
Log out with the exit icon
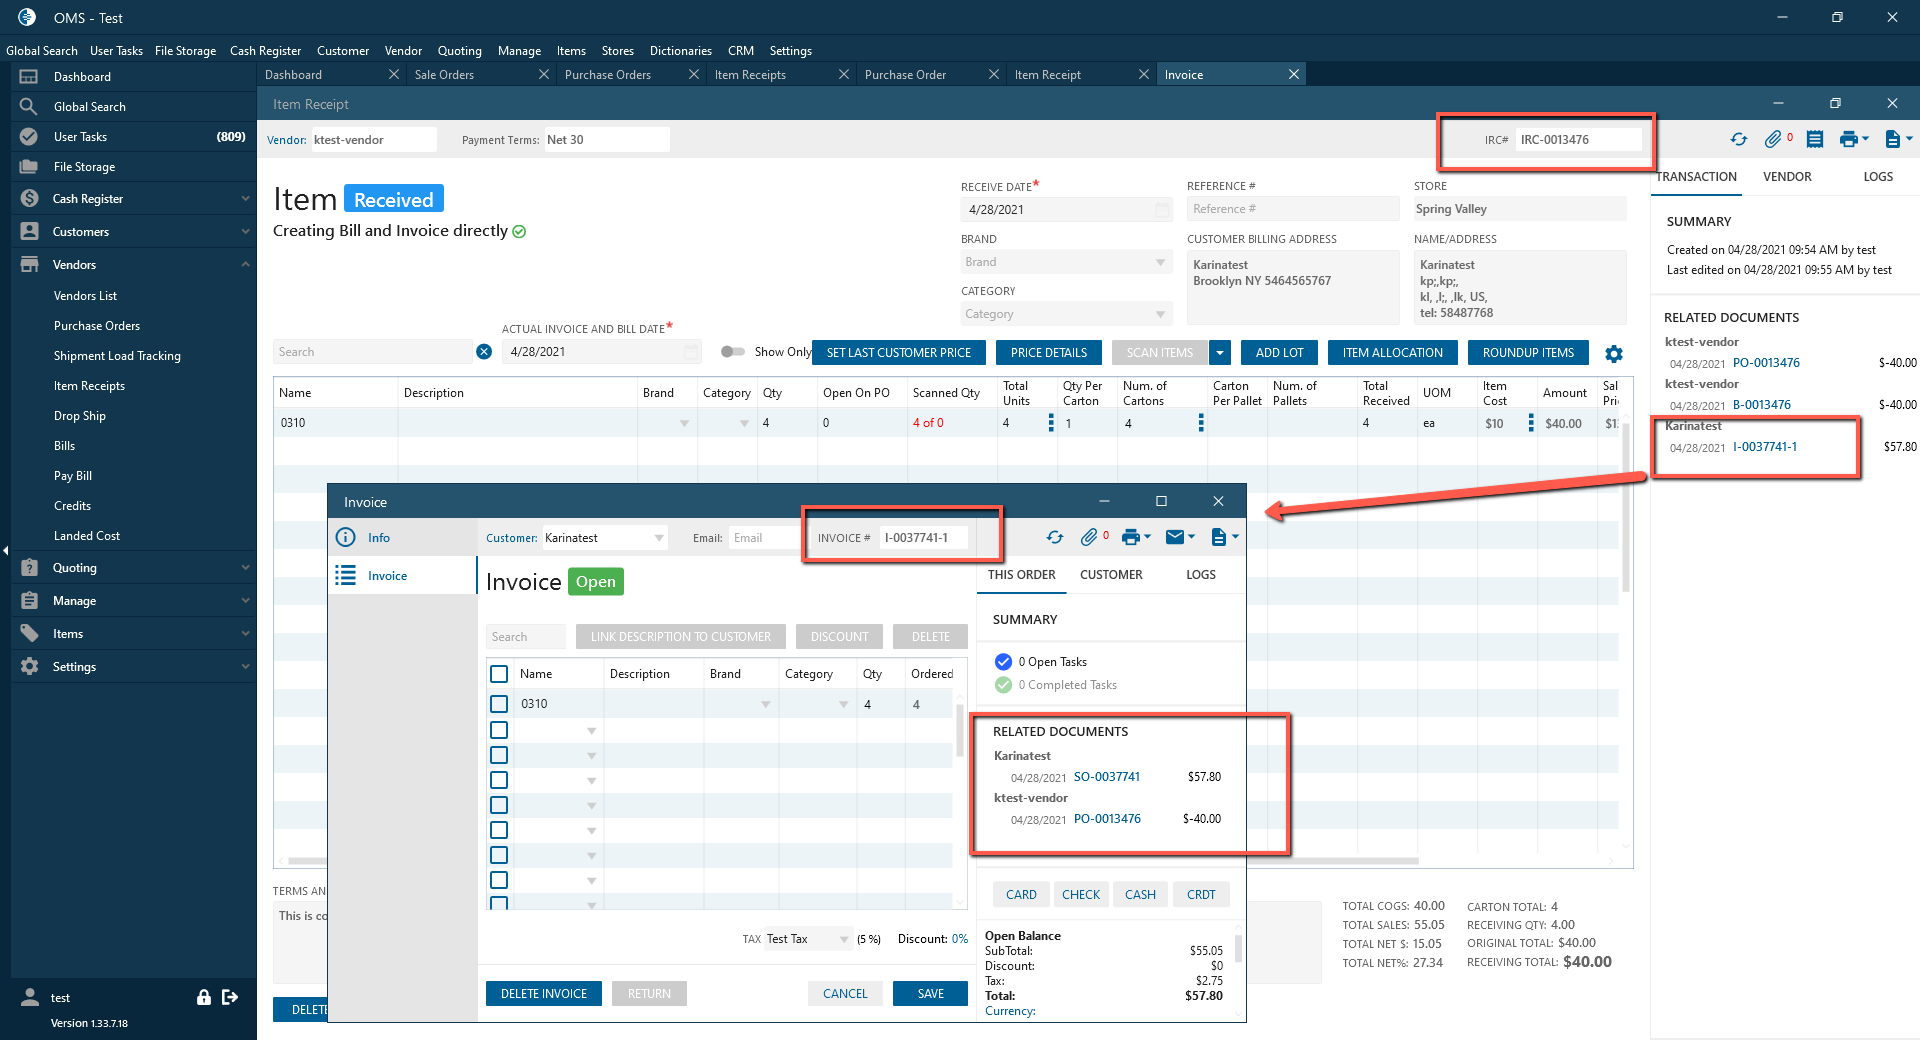[x=230, y=997]
